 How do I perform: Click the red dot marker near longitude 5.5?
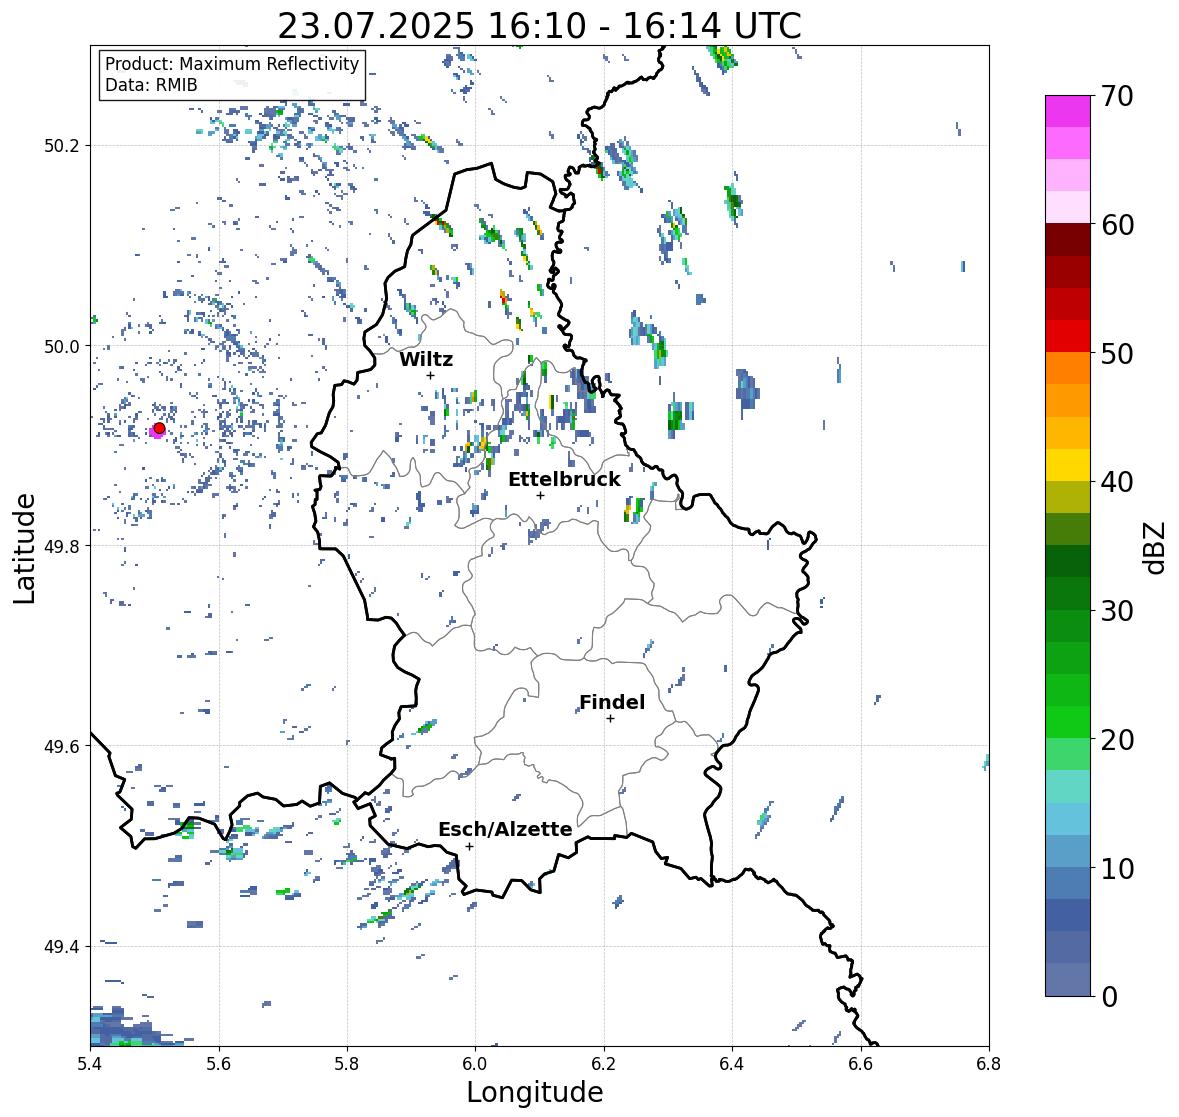159,428
